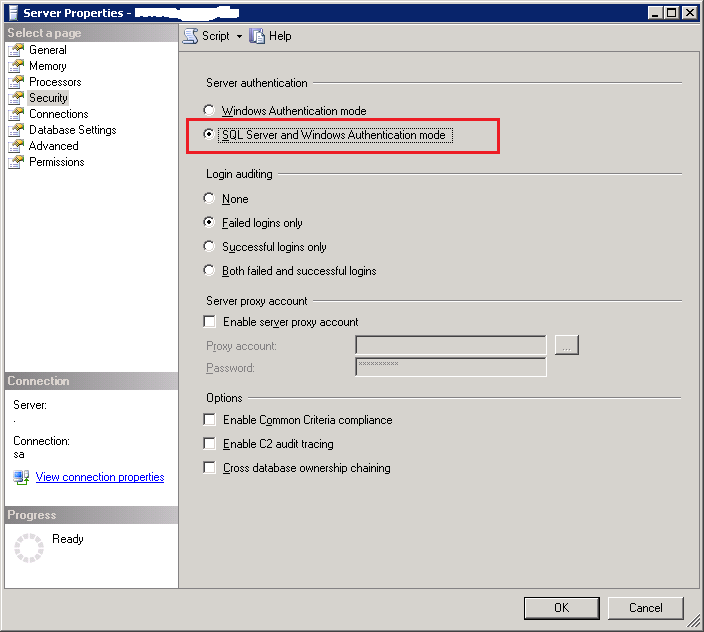Click the 'Server proxy account' section heading
The width and height of the screenshot is (704, 632).
tap(257, 301)
